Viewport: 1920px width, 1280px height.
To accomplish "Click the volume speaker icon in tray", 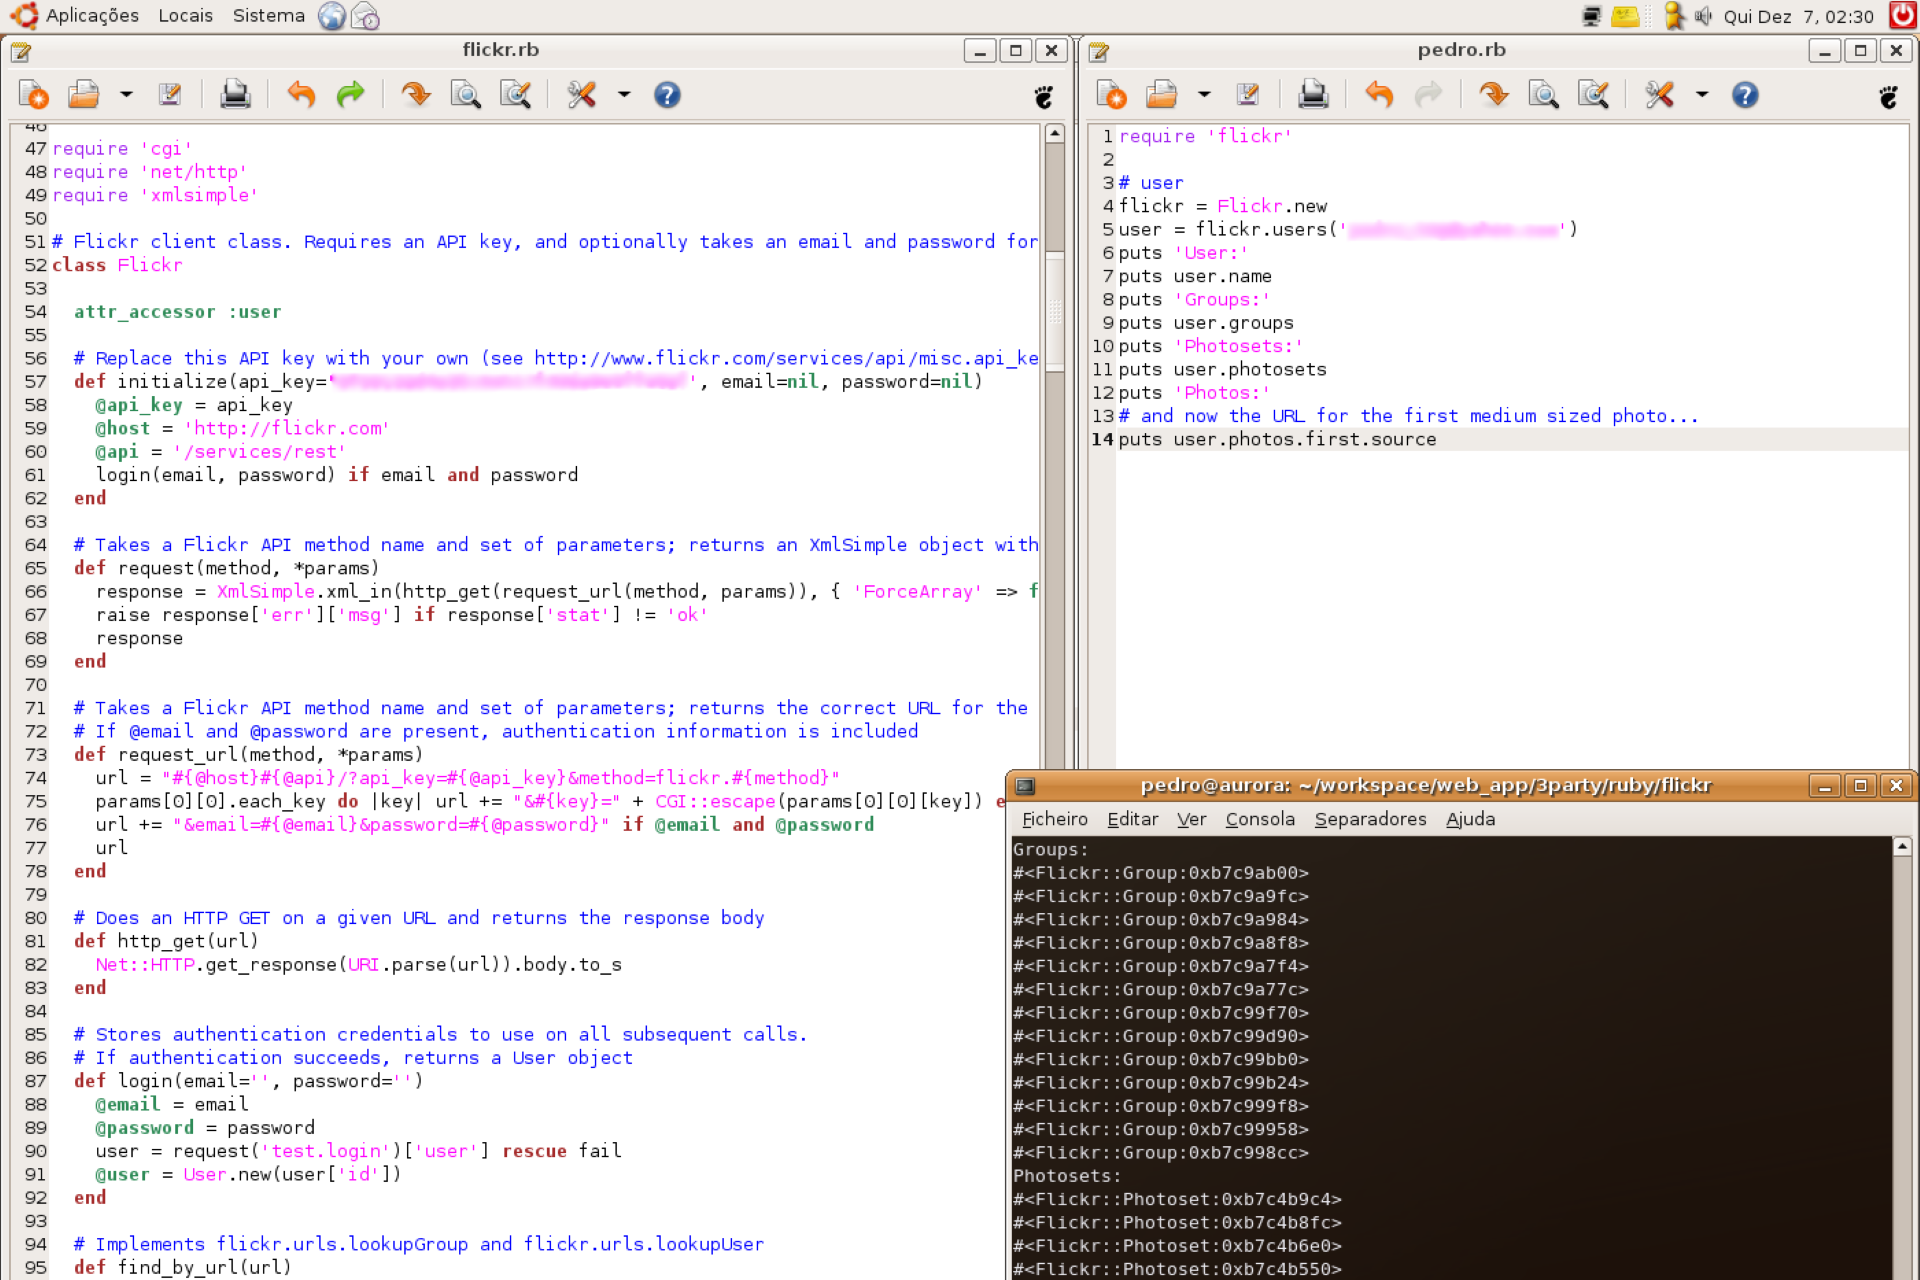I will (x=1704, y=16).
